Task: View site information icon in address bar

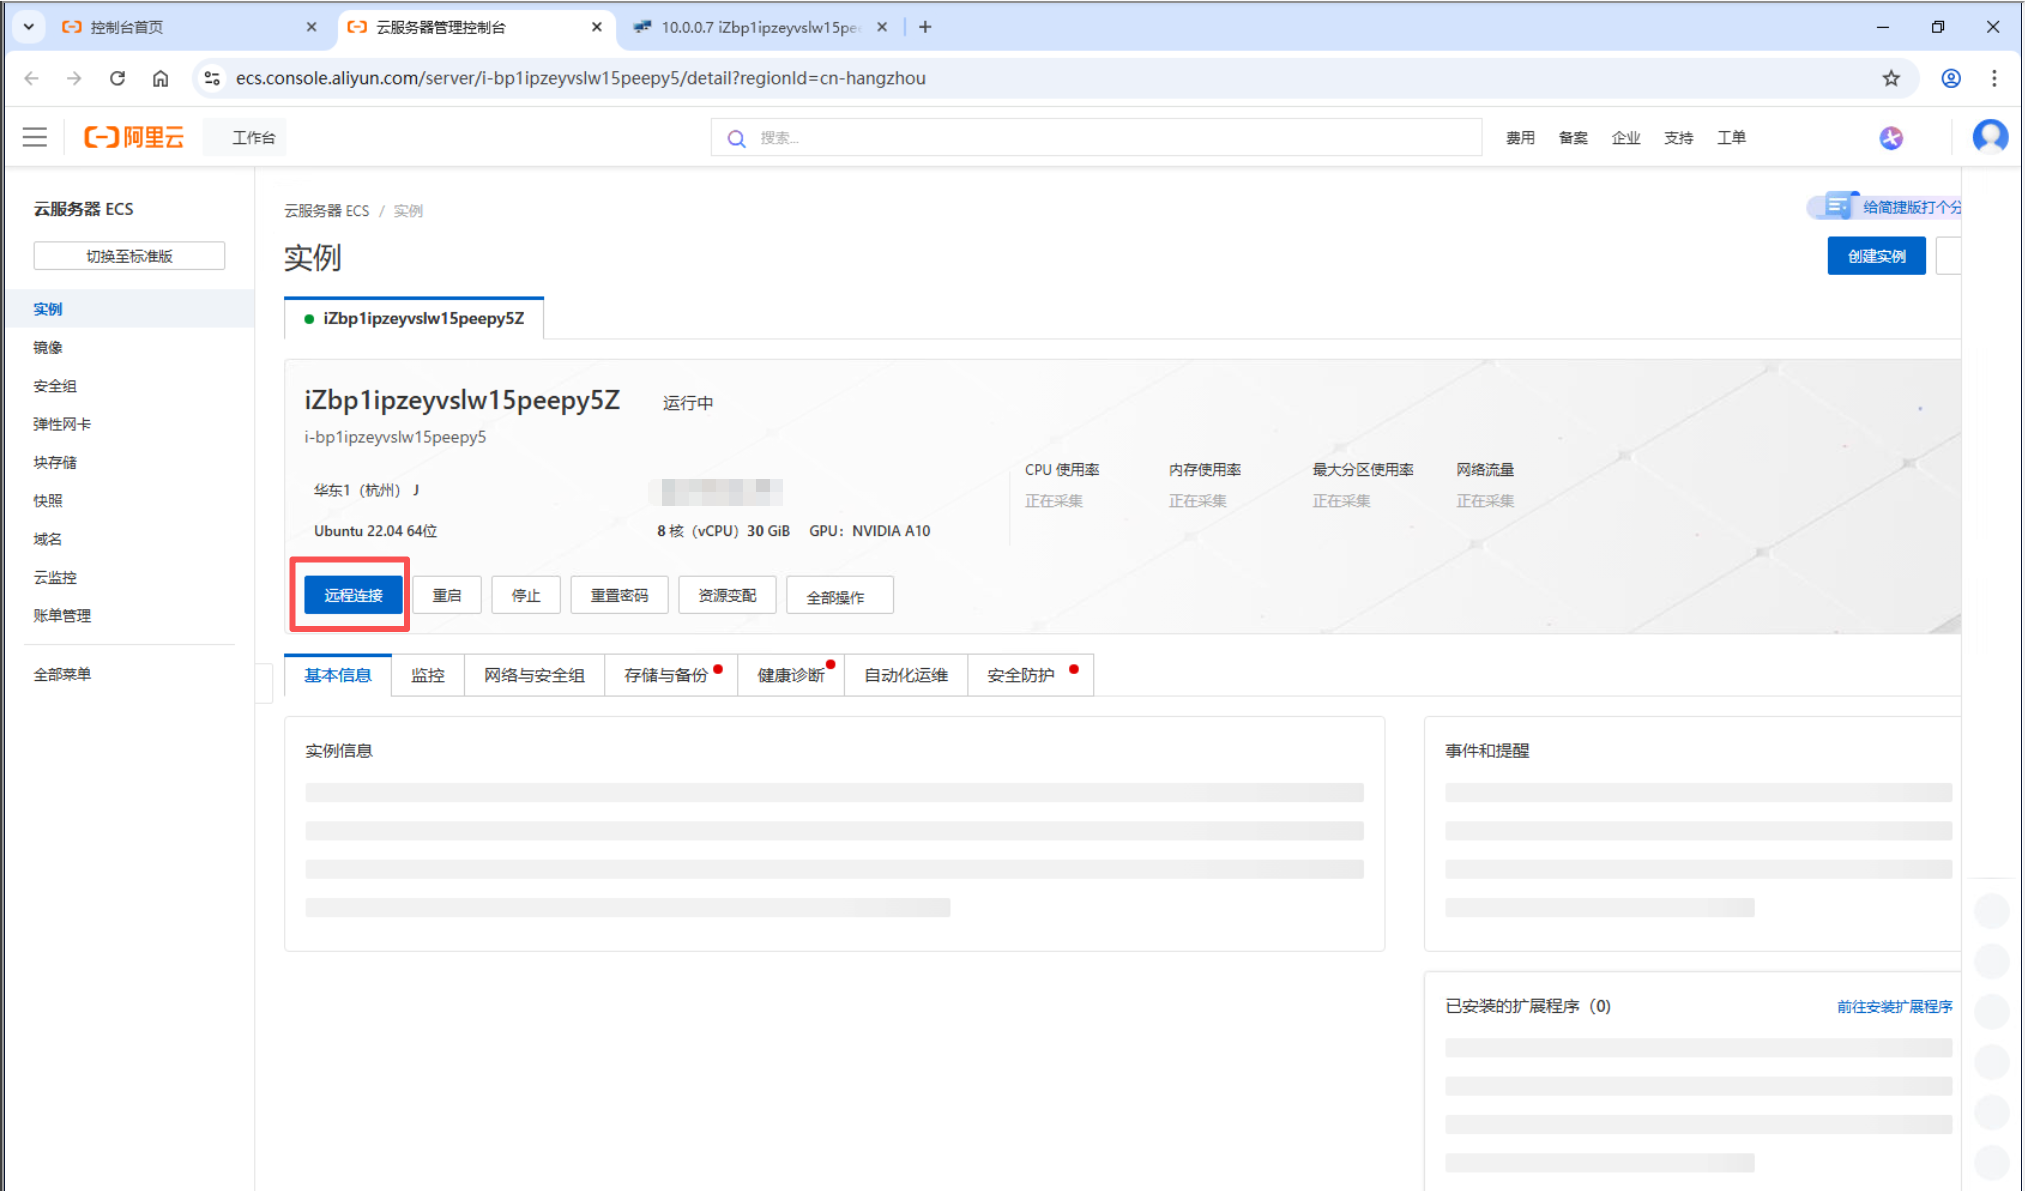Action: click(211, 78)
